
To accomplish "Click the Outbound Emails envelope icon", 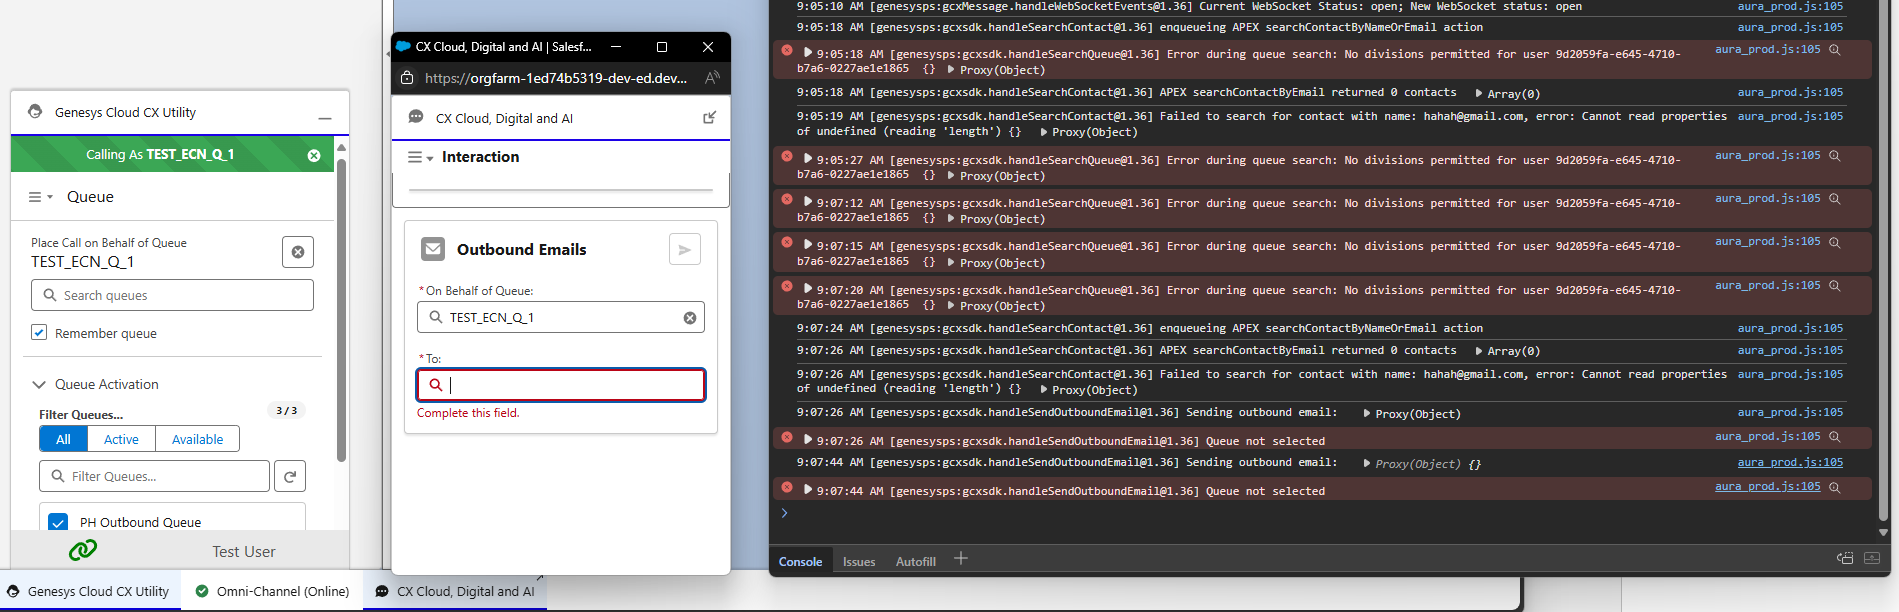I will pyautogui.click(x=433, y=249).
